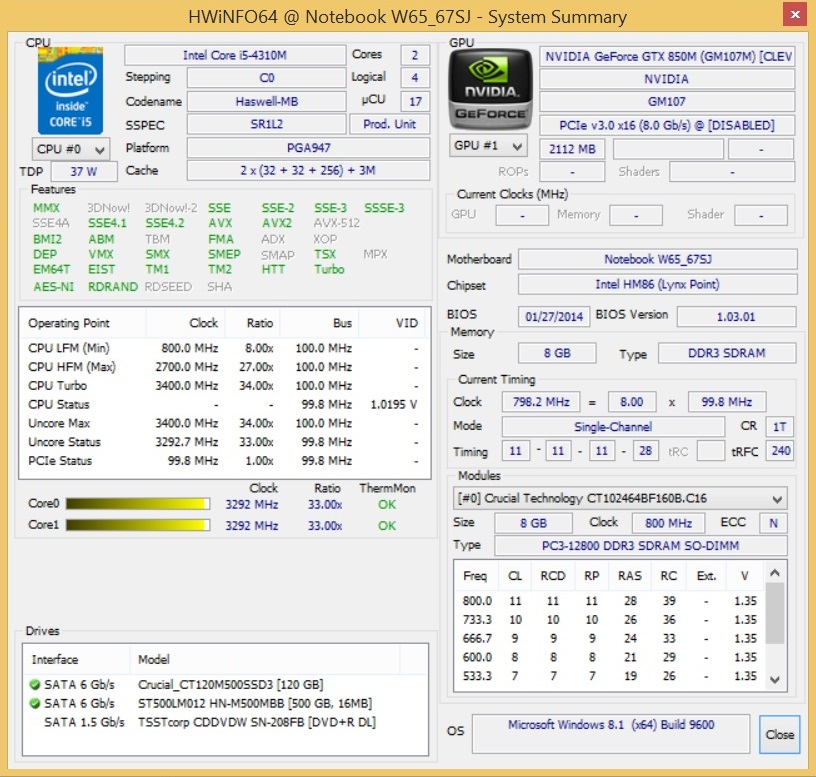Open the CPU #0 selector dropdown
Viewport: 816px width, 777px height.
click(x=71, y=149)
